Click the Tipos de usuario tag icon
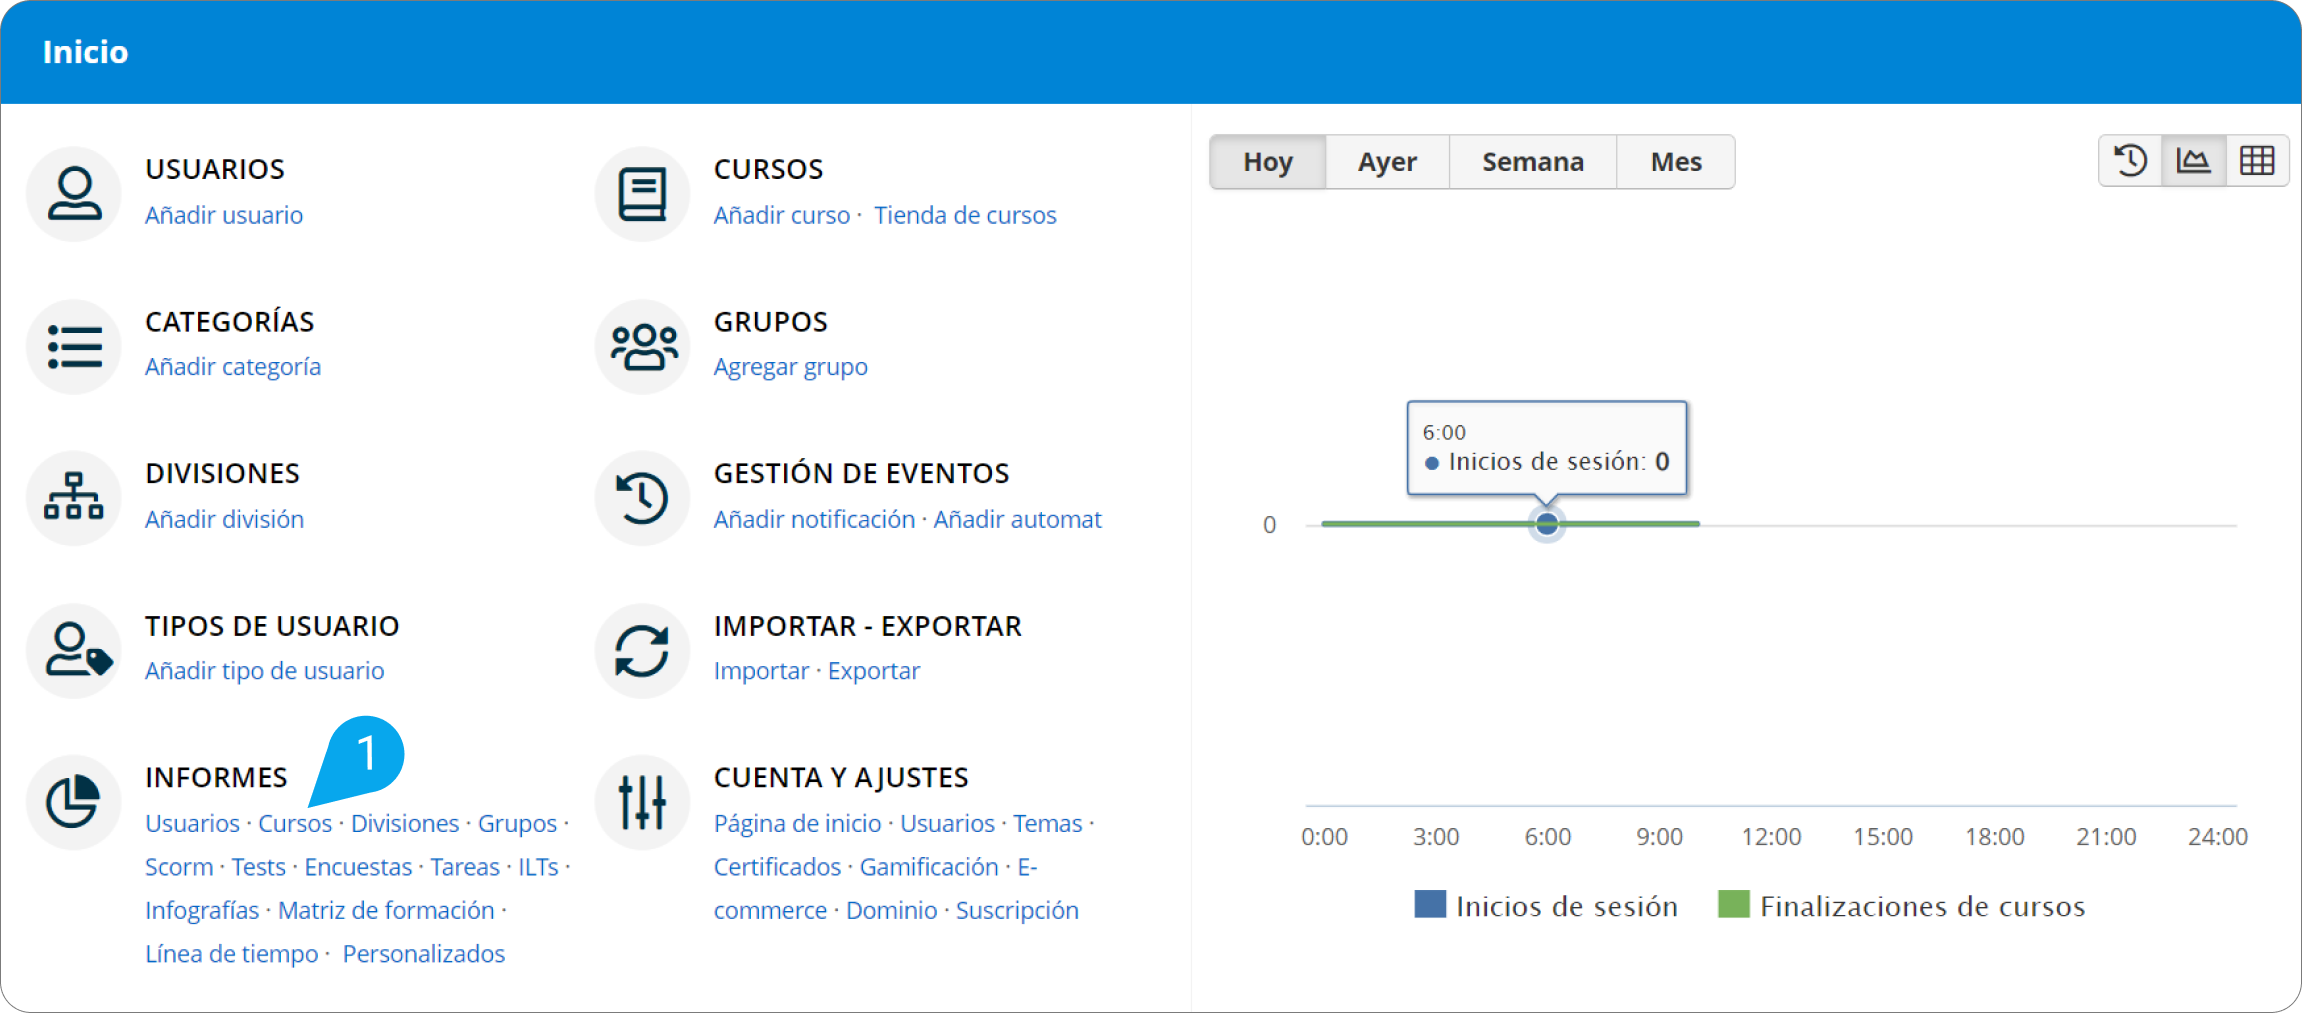Viewport: 2302px width, 1013px height. [x=74, y=650]
